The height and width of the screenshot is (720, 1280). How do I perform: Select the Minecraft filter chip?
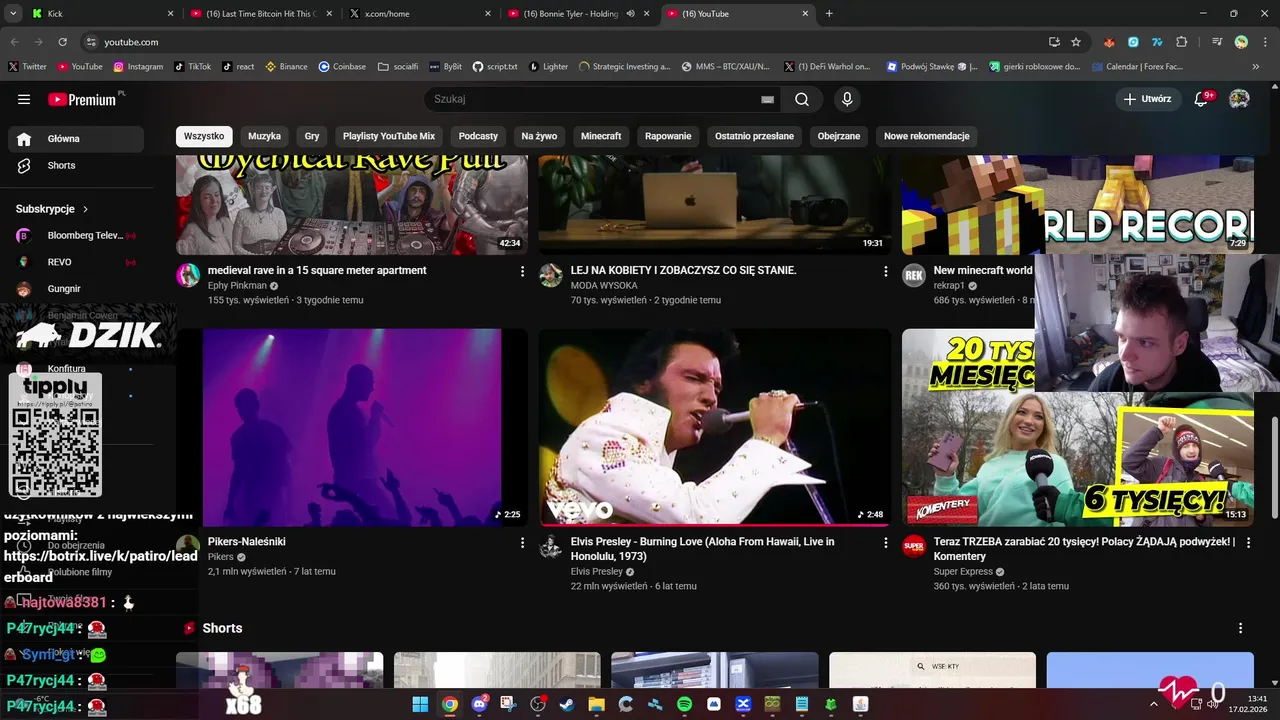[x=601, y=136]
